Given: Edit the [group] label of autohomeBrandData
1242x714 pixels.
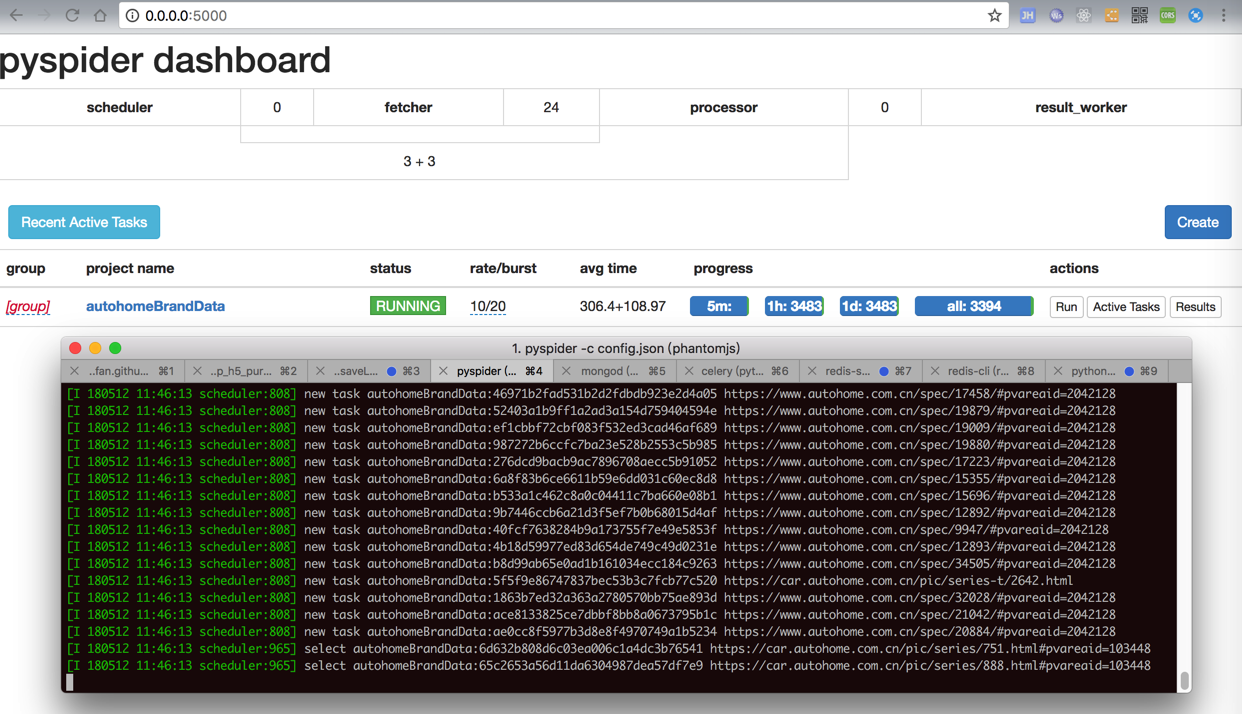Looking at the screenshot, I should point(28,306).
